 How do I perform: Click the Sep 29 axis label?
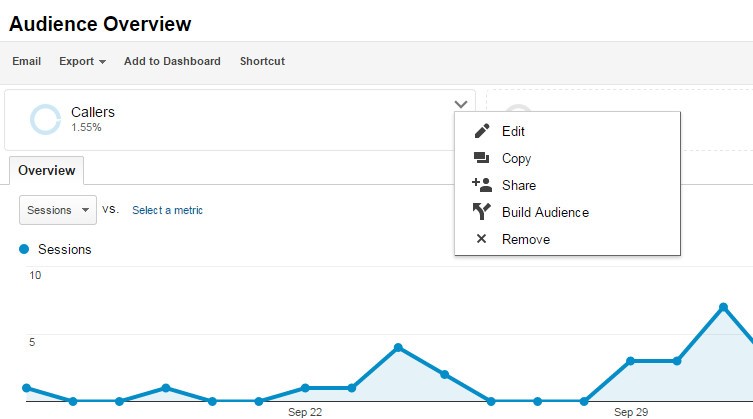(631, 412)
